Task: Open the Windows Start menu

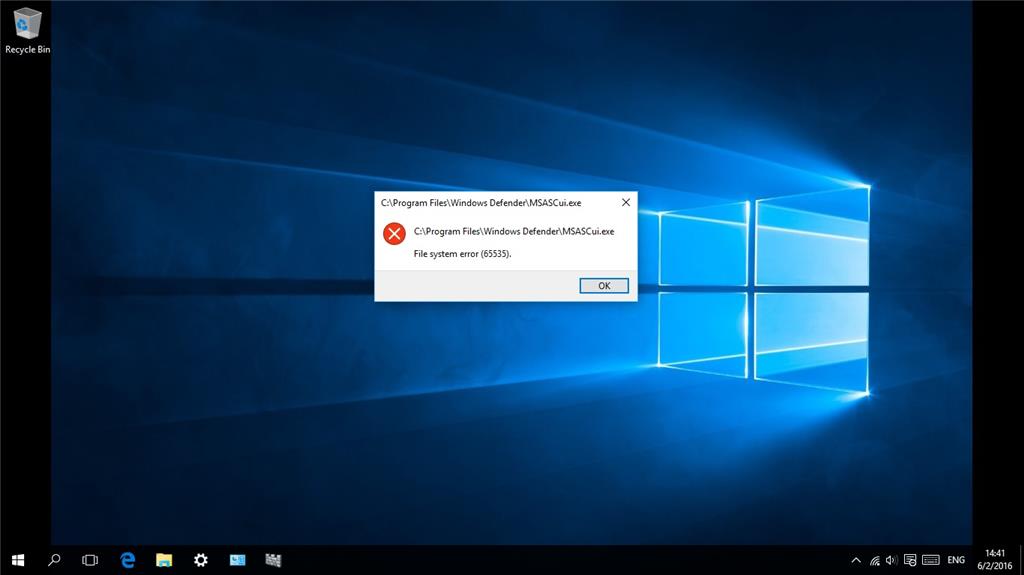Action: click(x=18, y=560)
